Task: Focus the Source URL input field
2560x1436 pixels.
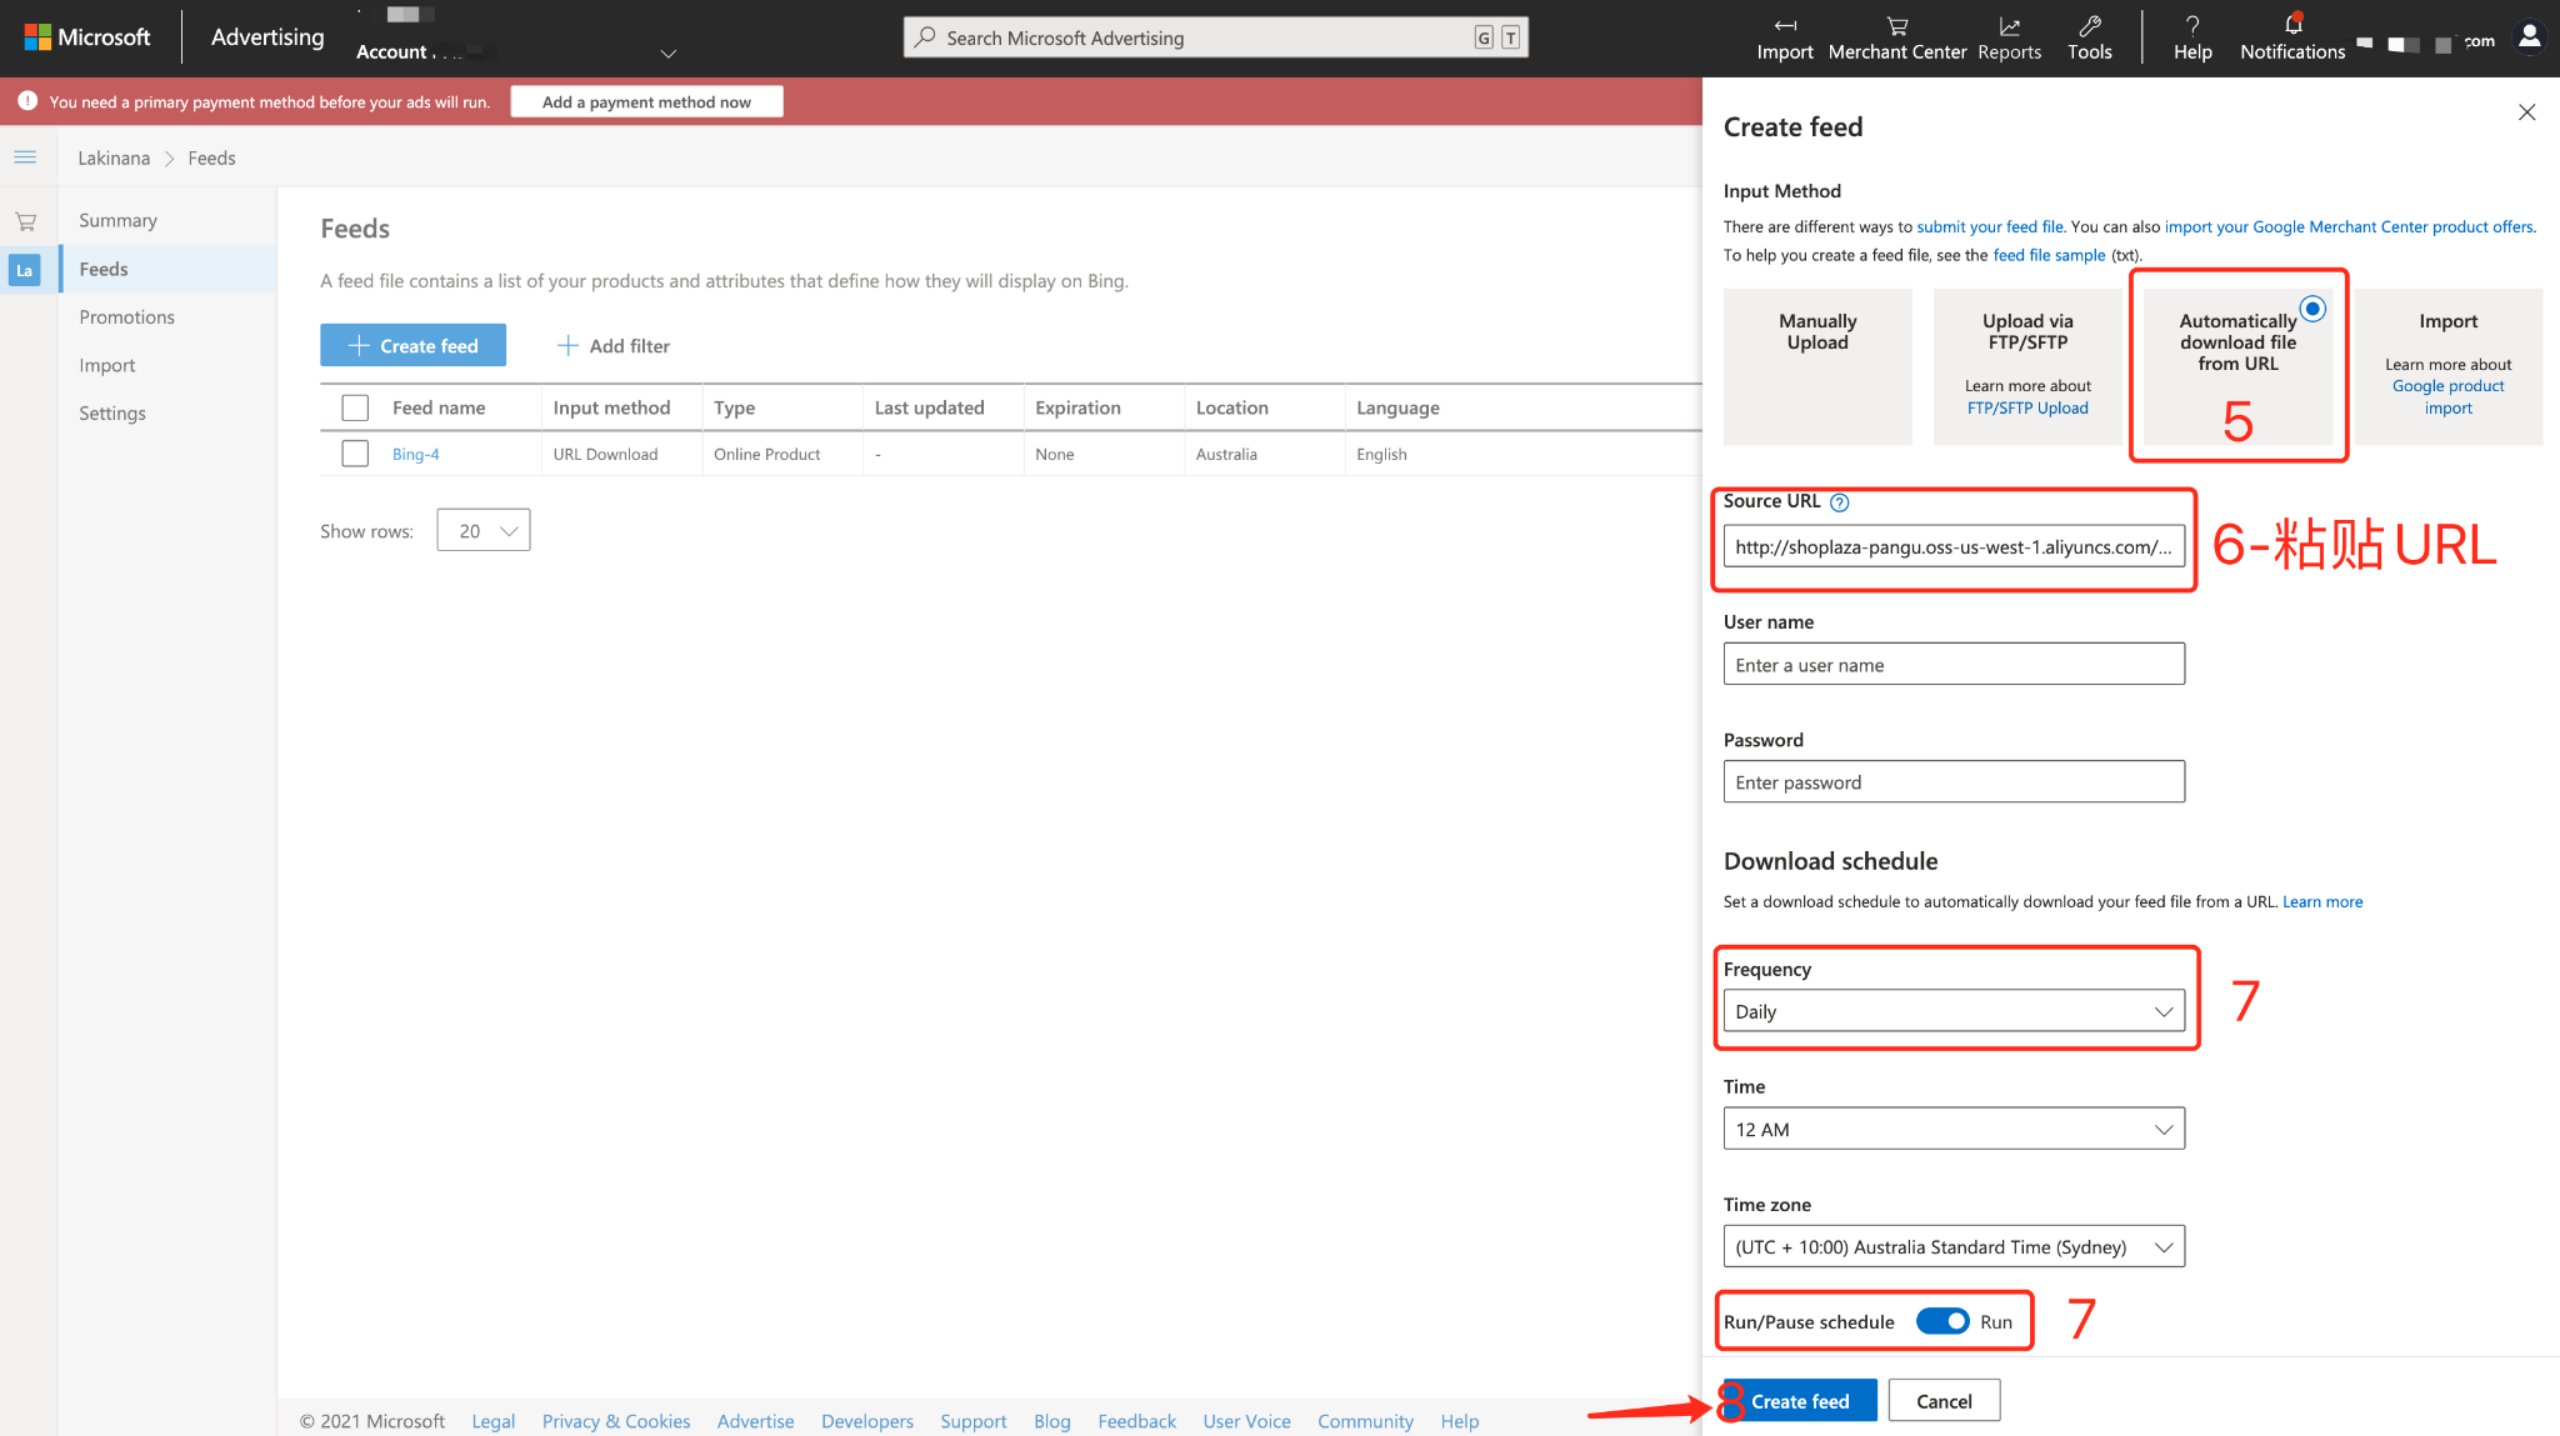Action: [x=1953, y=547]
